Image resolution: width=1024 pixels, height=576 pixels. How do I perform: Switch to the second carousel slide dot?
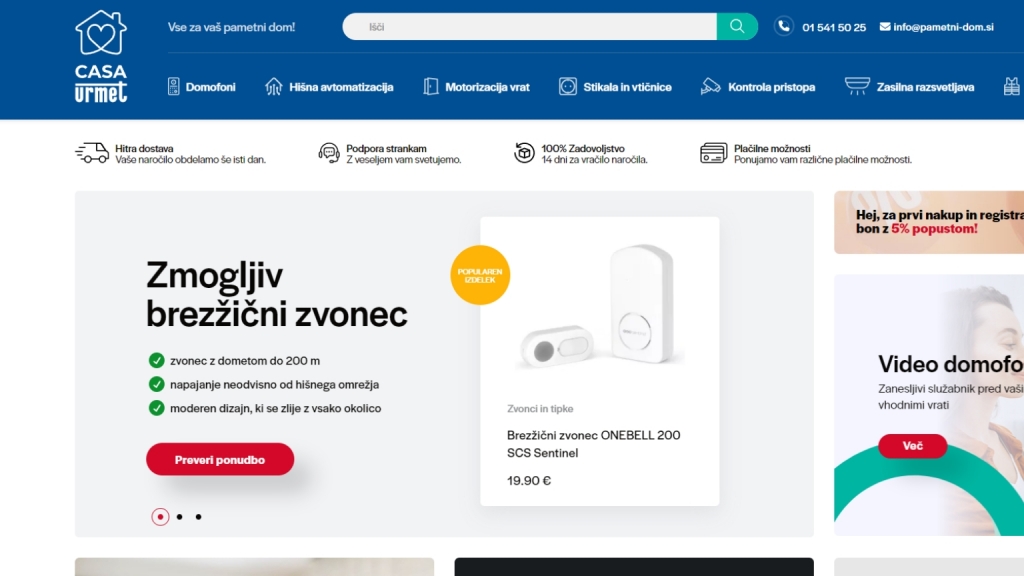(179, 517)
